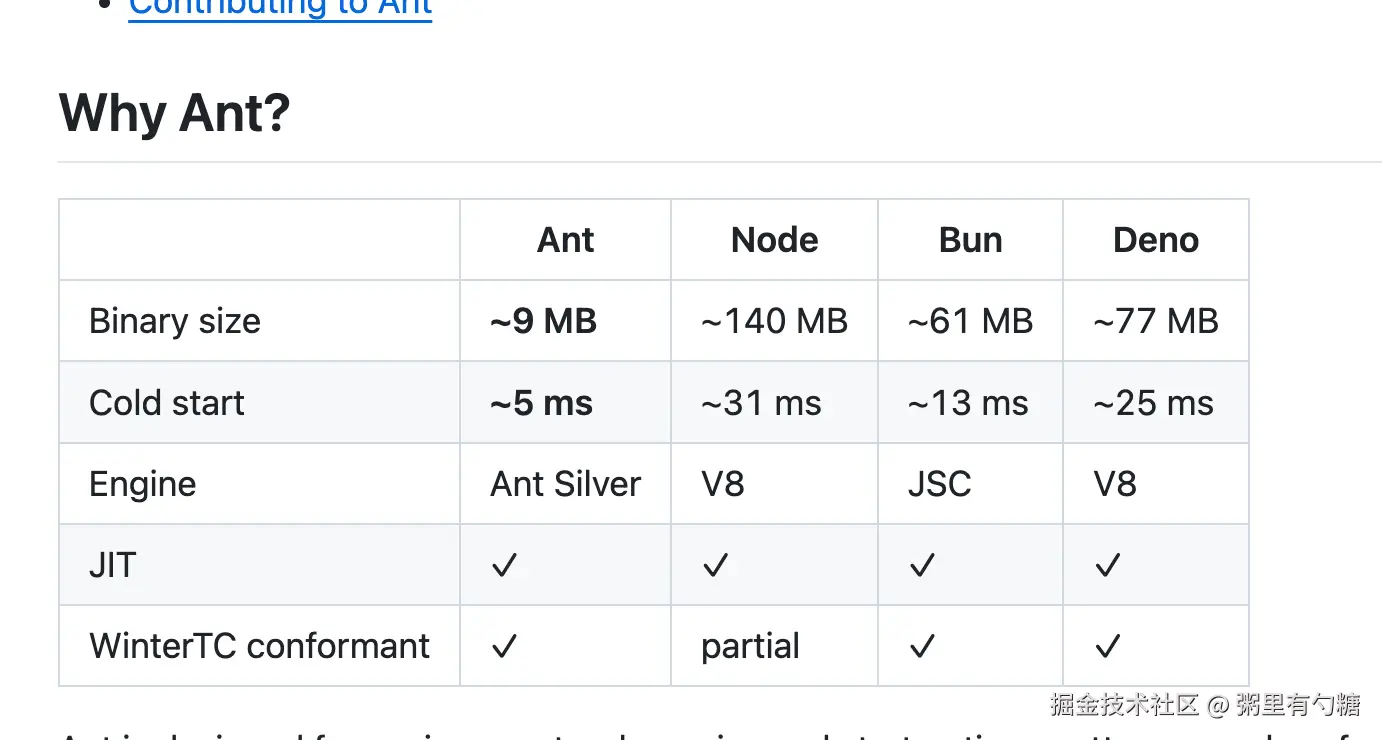Click the WinterTC checkmark under Ant
This screenshot has width=1382, height=740.
coord(505,647)
